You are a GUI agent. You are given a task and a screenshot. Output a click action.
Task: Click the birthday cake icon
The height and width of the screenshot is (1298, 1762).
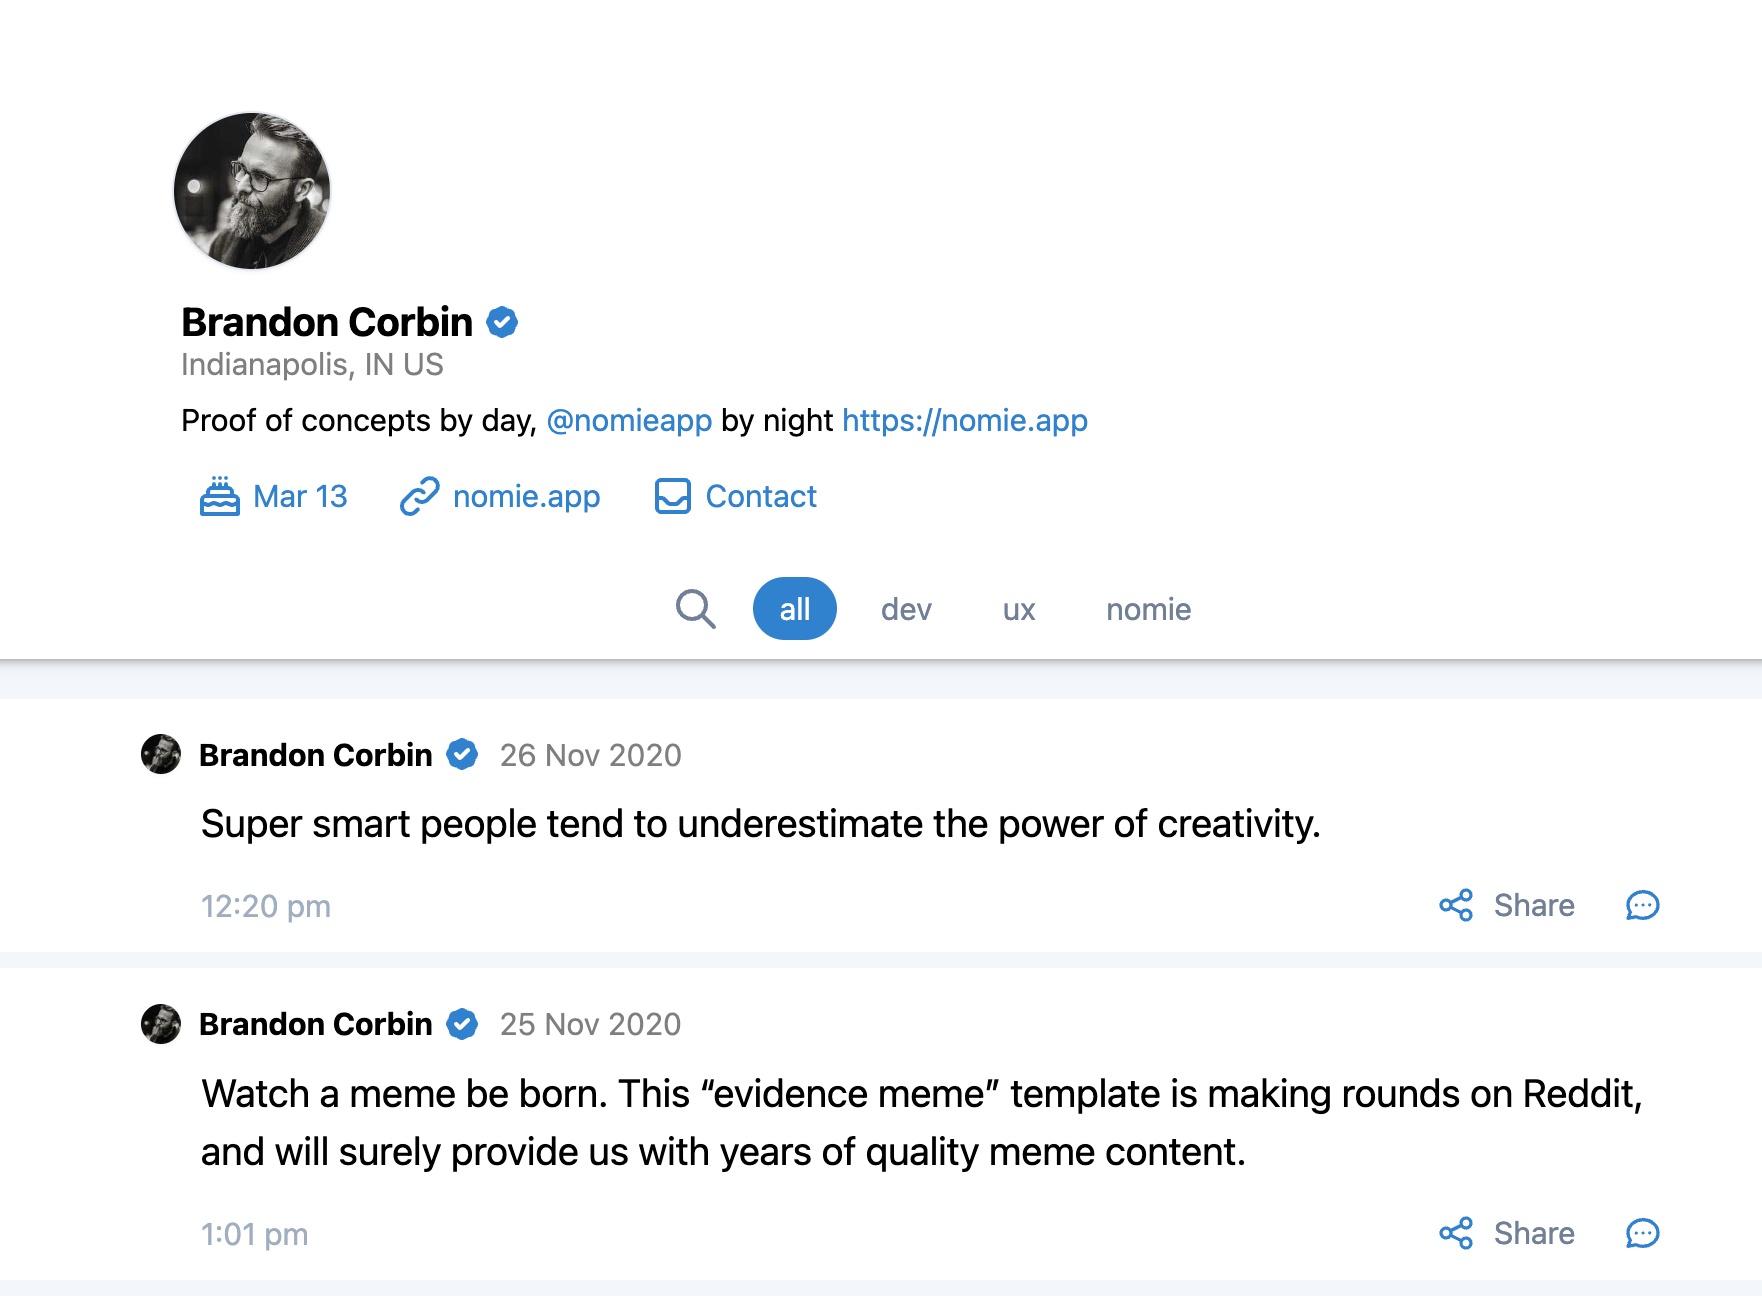click(x=219, y=496)
